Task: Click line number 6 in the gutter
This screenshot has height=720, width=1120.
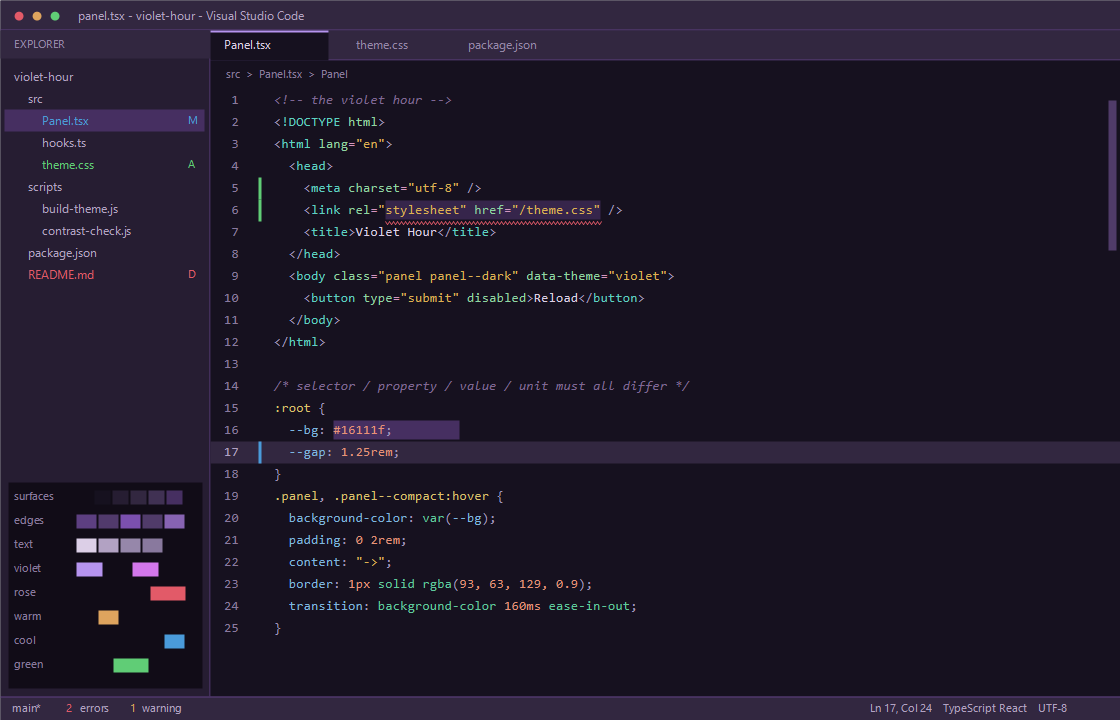Action: coord(235,210)
